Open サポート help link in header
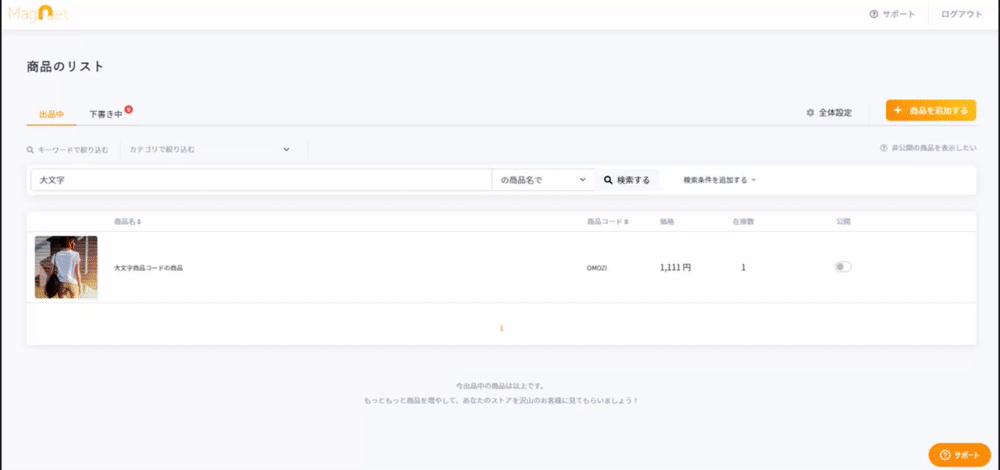 point(892,14)
